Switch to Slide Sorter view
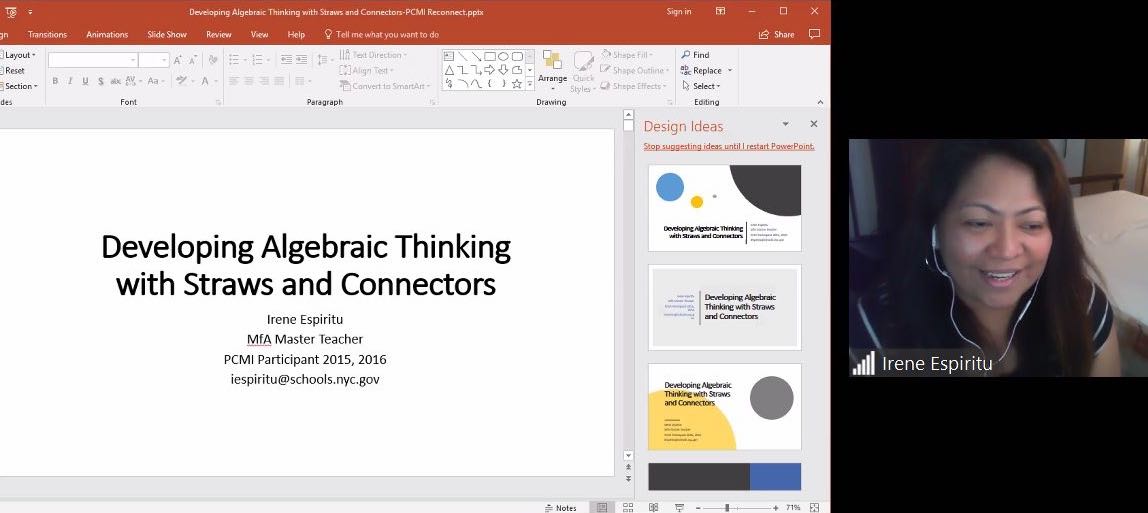The image size is (1148, 513). pyautogui.click(x=627, y=508)
